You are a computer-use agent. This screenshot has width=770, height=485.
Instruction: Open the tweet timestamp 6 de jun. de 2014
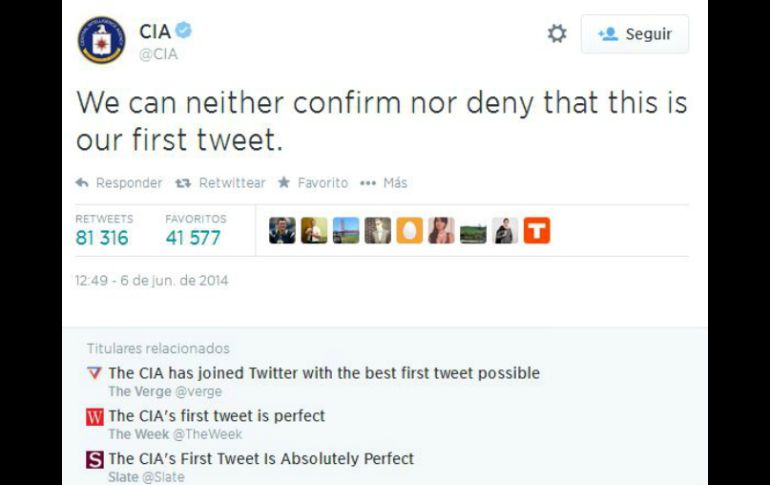pos(152,281)
